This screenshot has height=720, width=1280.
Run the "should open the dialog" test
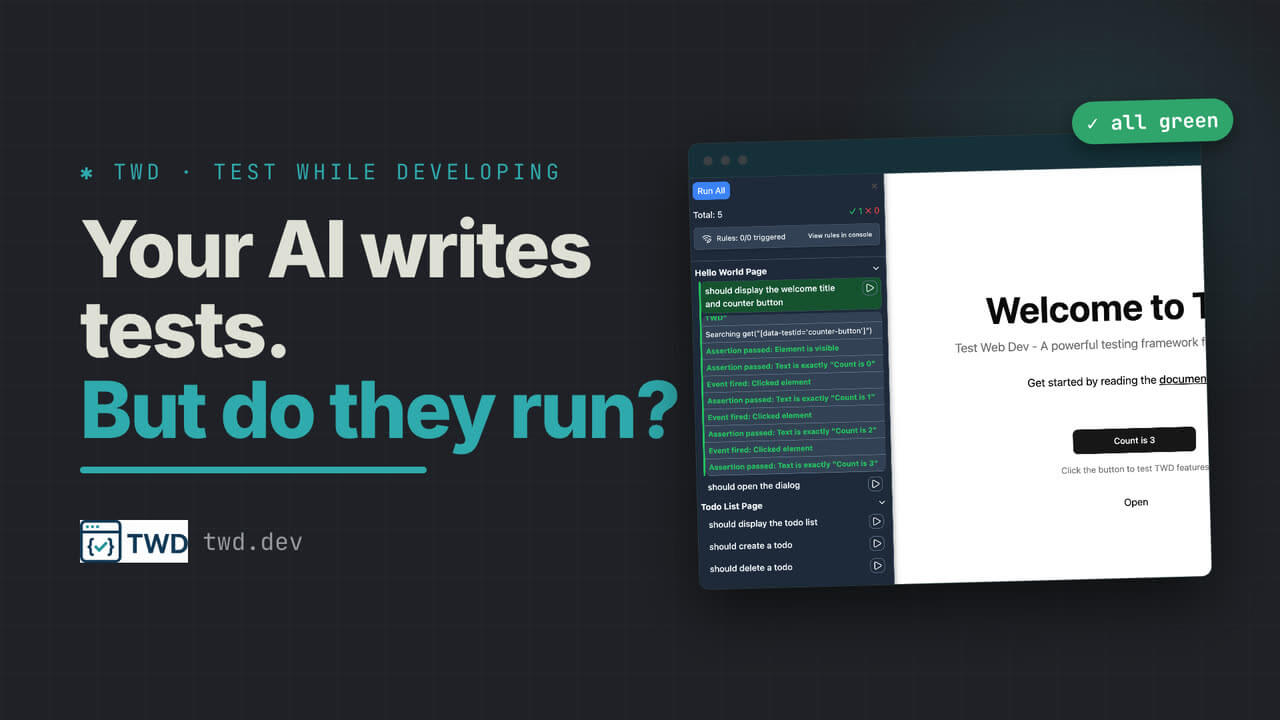pos(875,484)
